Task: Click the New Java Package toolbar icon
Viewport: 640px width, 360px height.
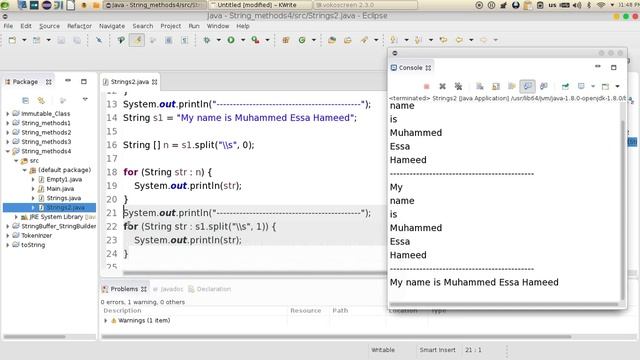Action: (x=286, y=40)
